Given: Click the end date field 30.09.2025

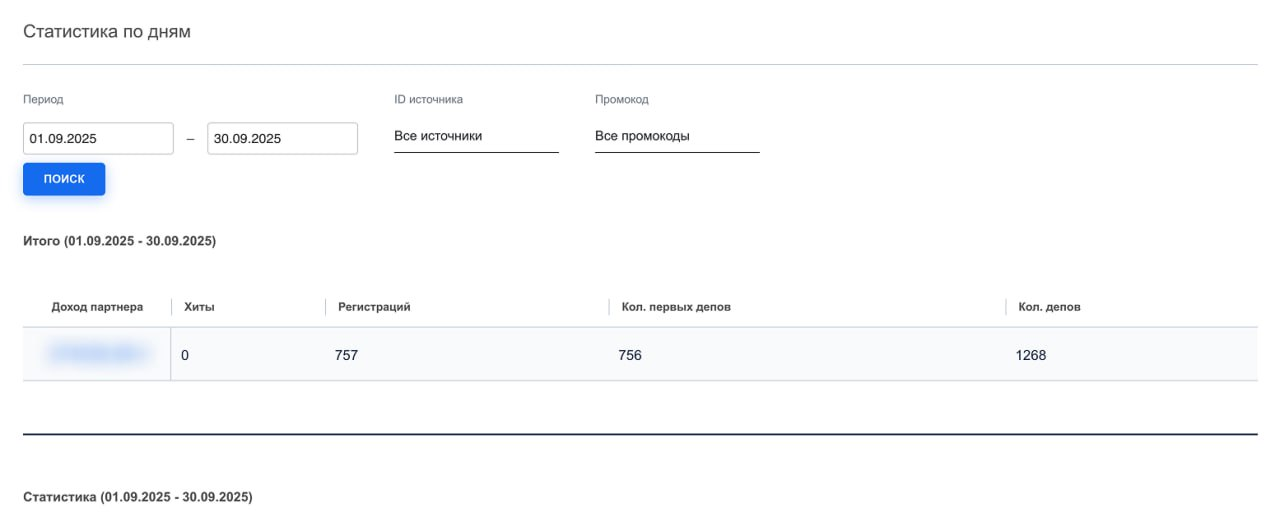Looking at the screenshot, I should click(282, 138).
